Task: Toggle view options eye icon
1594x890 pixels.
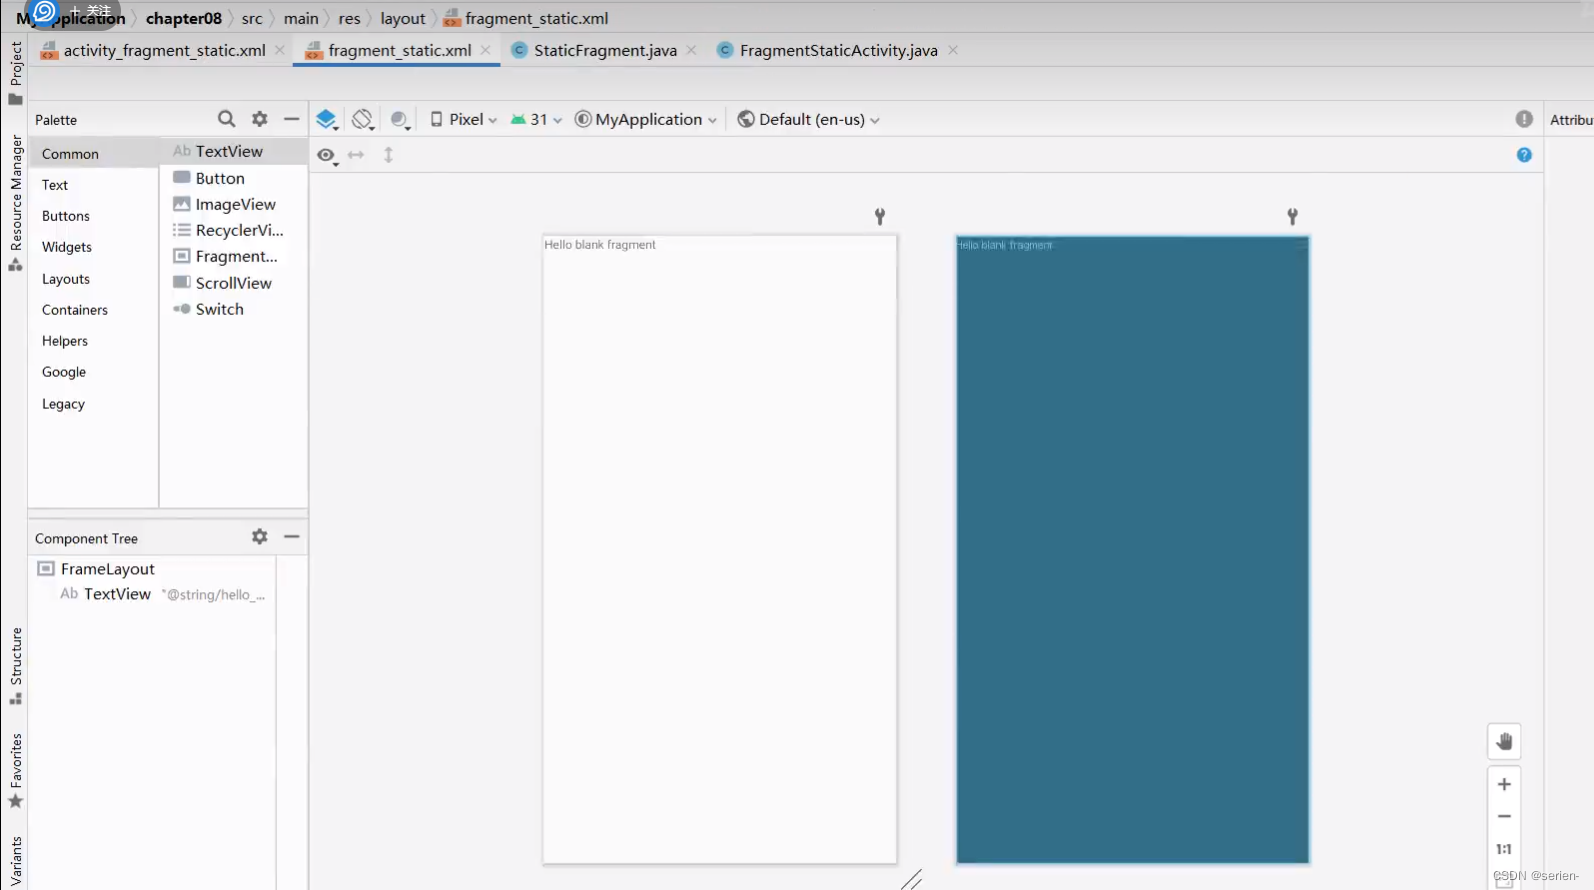Action: (x=327, y=155)
